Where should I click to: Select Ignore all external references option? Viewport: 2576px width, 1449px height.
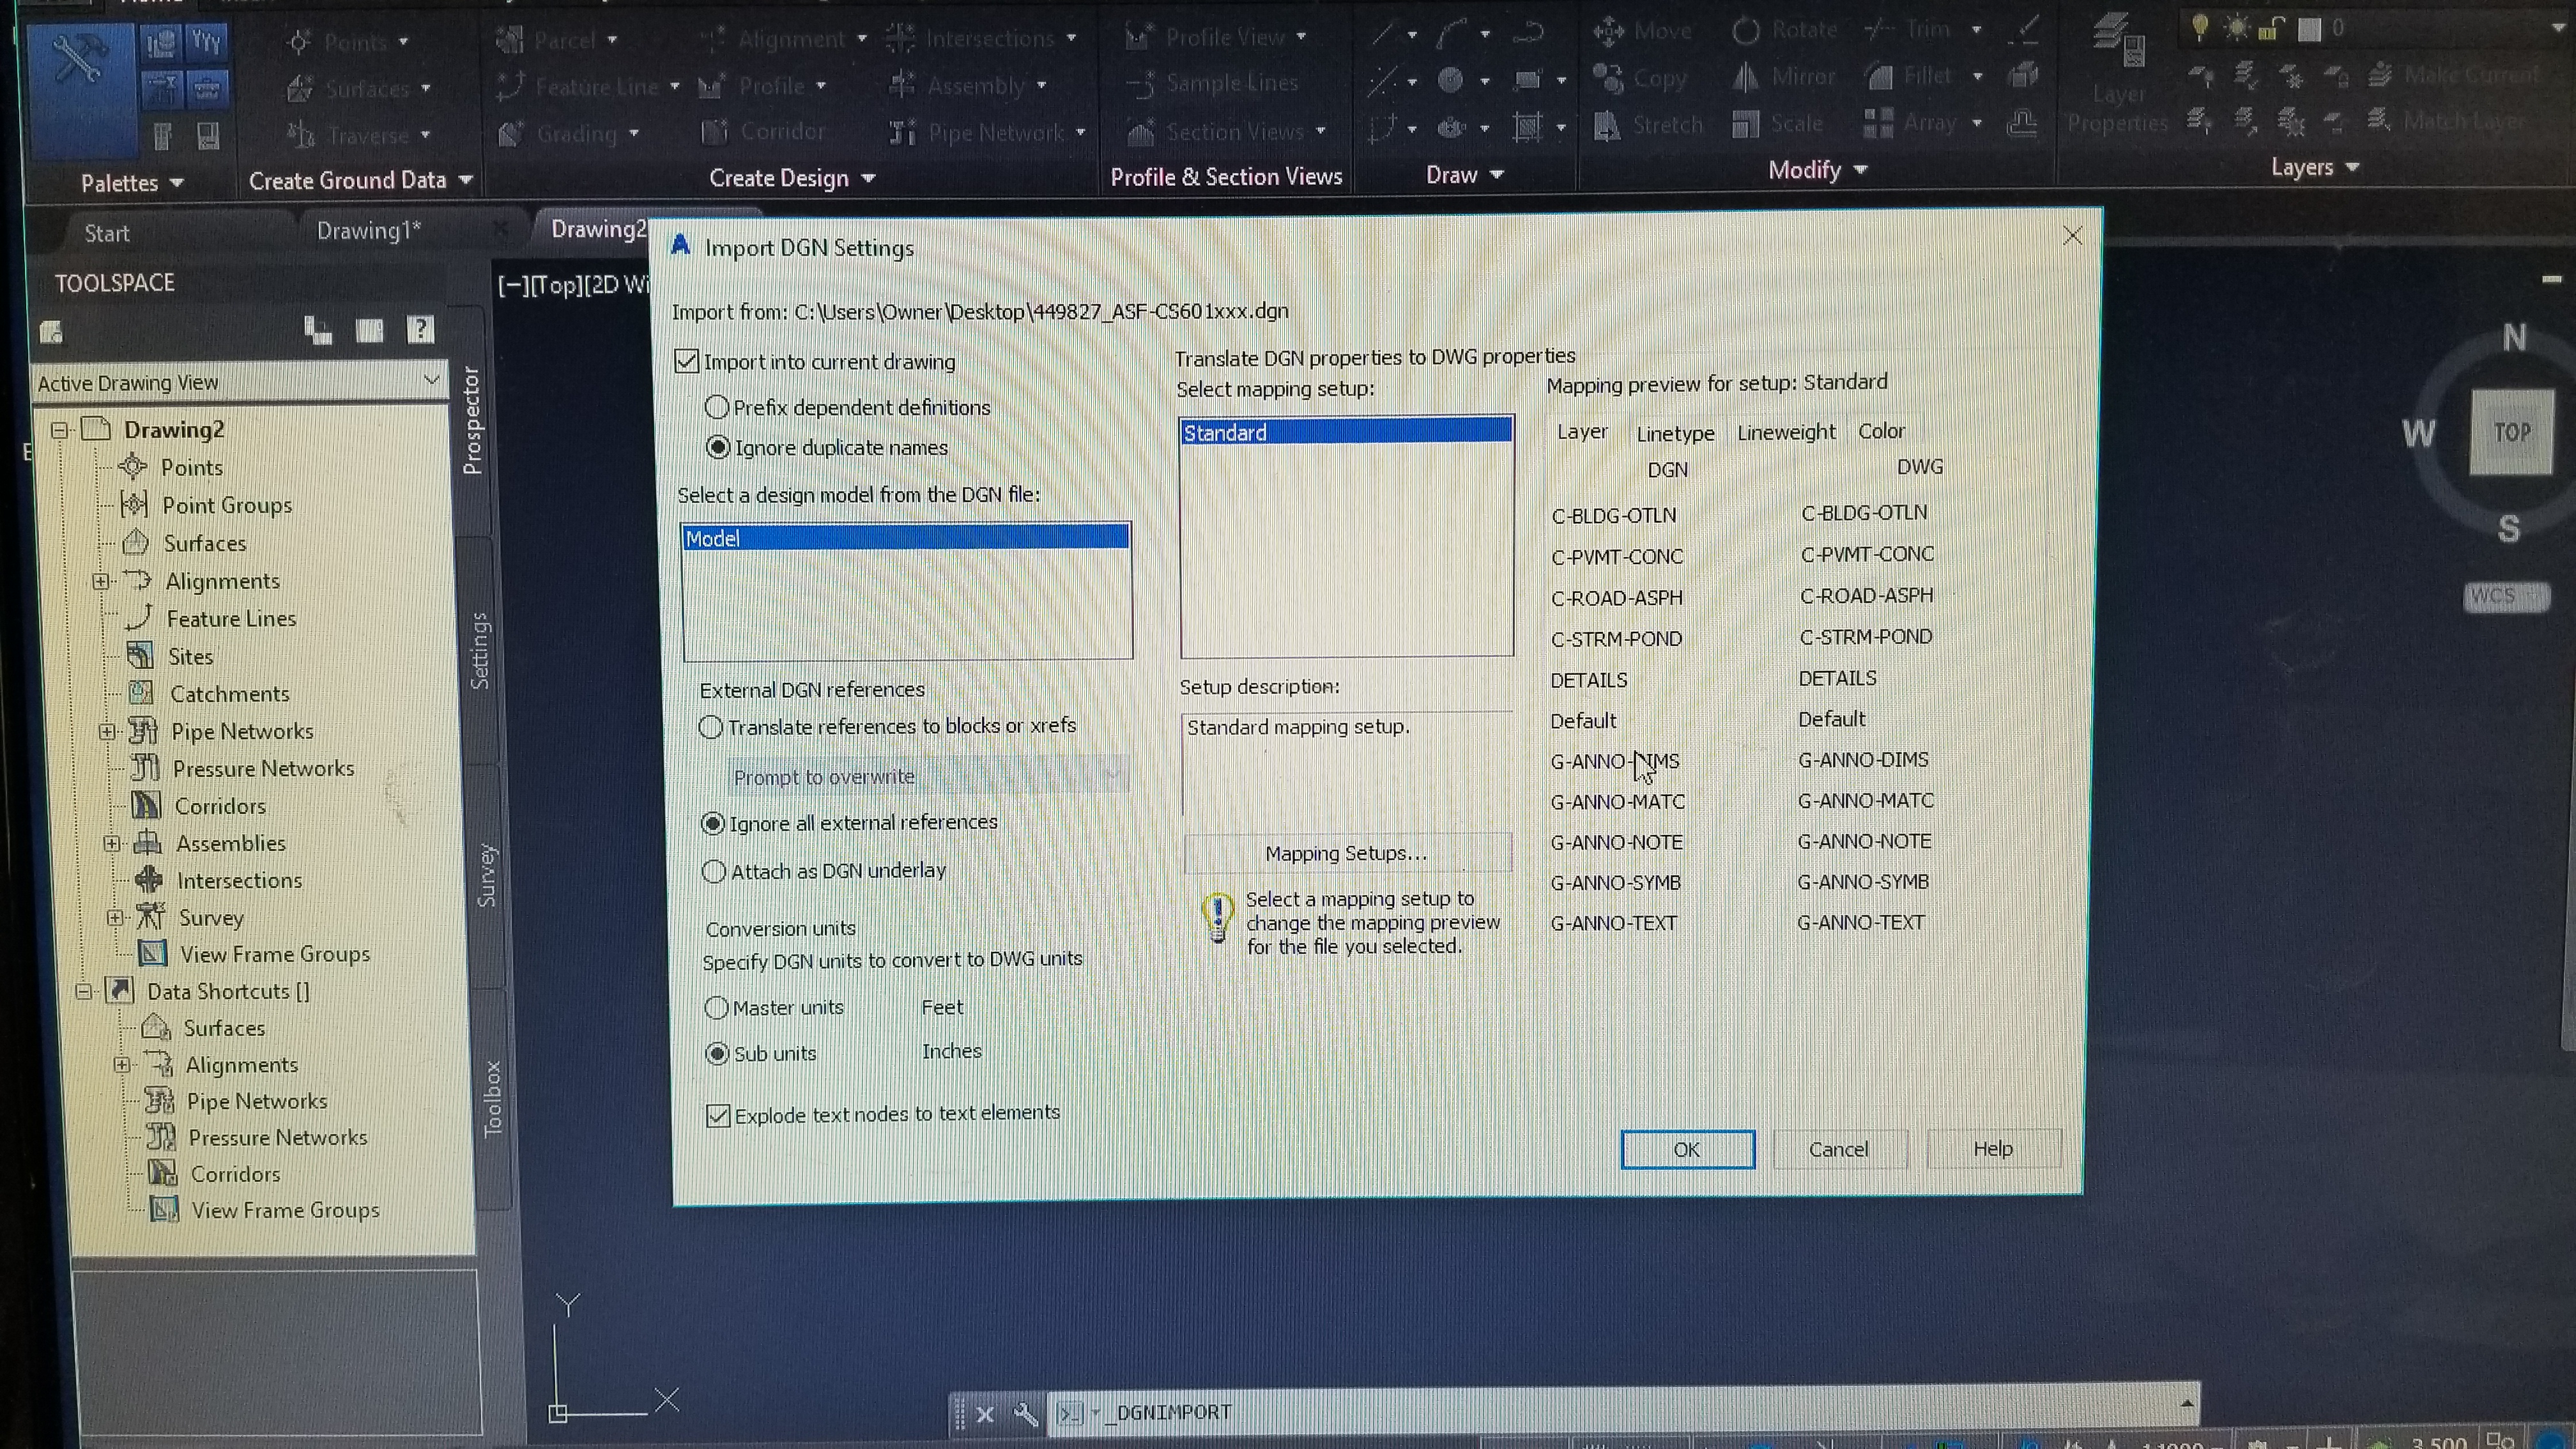pos(712,823)
